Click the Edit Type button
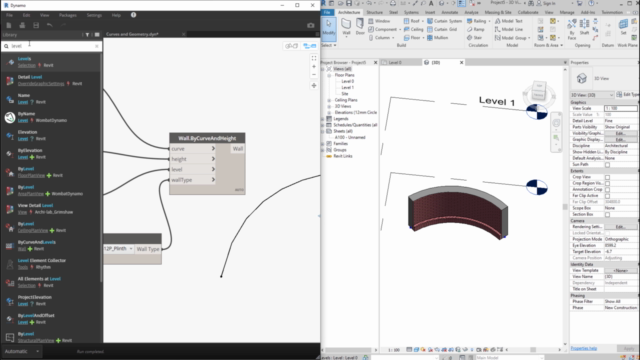The image size is (640, 360). [x=628, y=95]
